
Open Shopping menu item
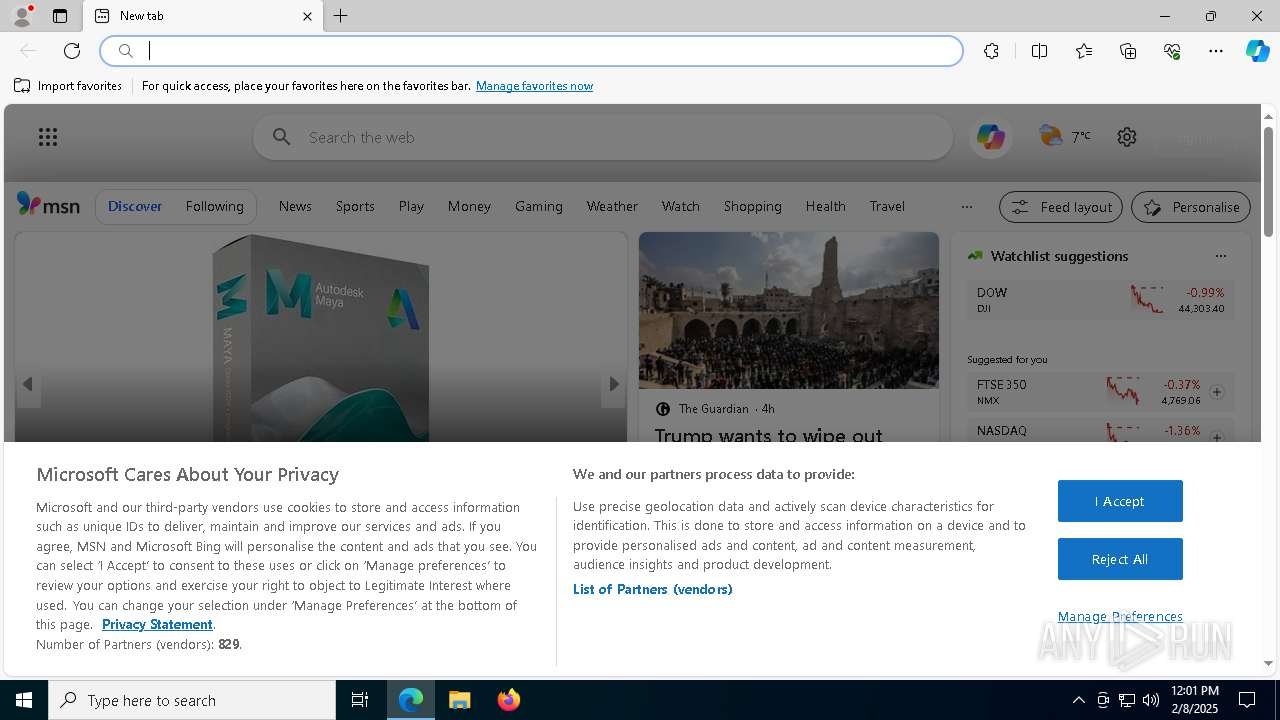(x=752, y=206)
